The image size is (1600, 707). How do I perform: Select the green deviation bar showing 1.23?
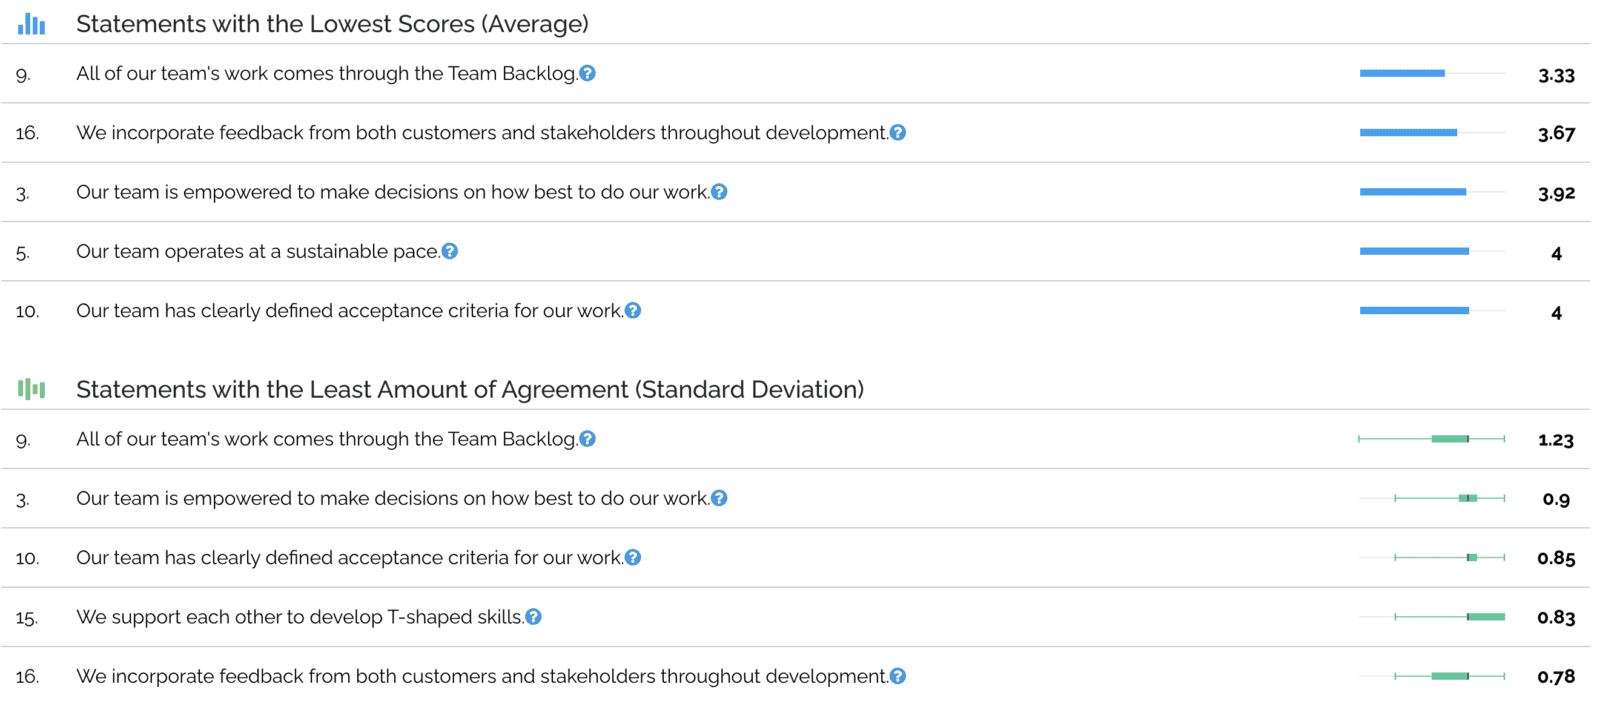pyautogui.click(x=1450, y=438)
